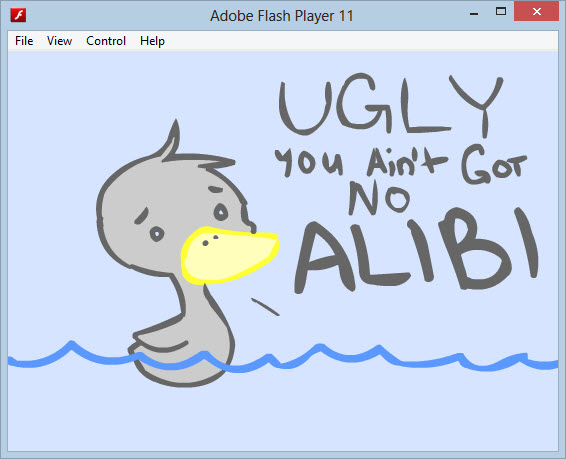
Task: Click the blue water wave line
Action: tap(283, 357)
